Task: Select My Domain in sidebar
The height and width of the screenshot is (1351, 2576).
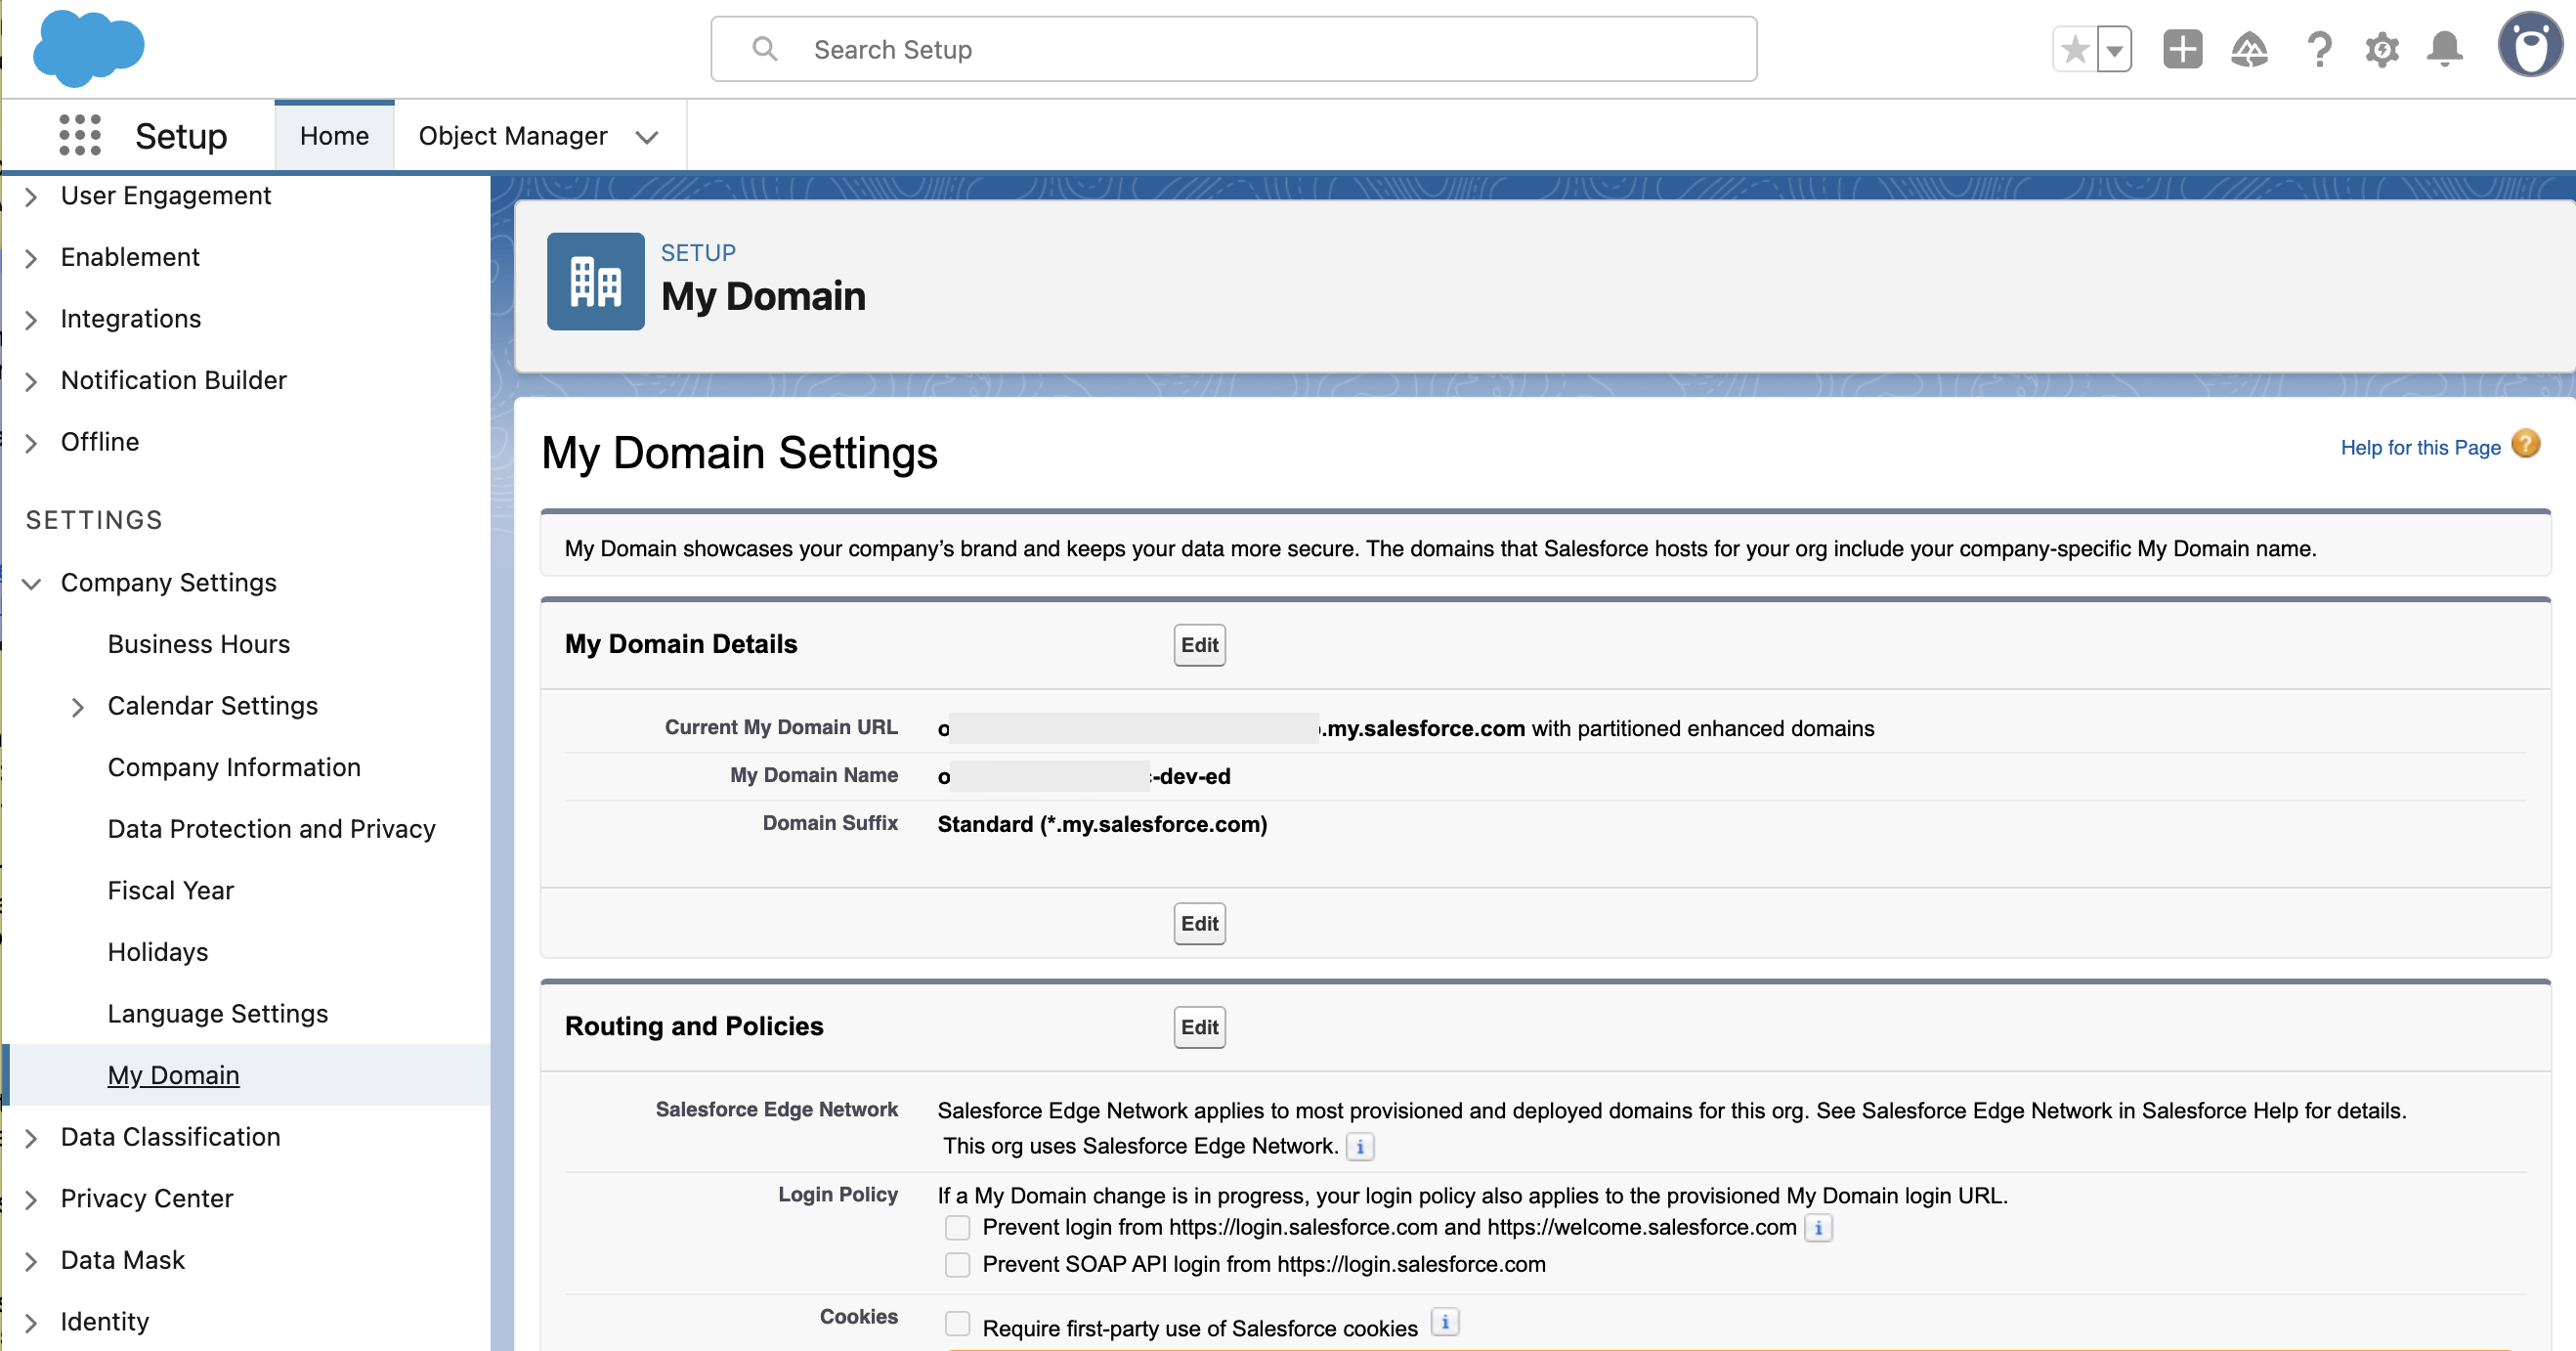Action: (174, 1074)
